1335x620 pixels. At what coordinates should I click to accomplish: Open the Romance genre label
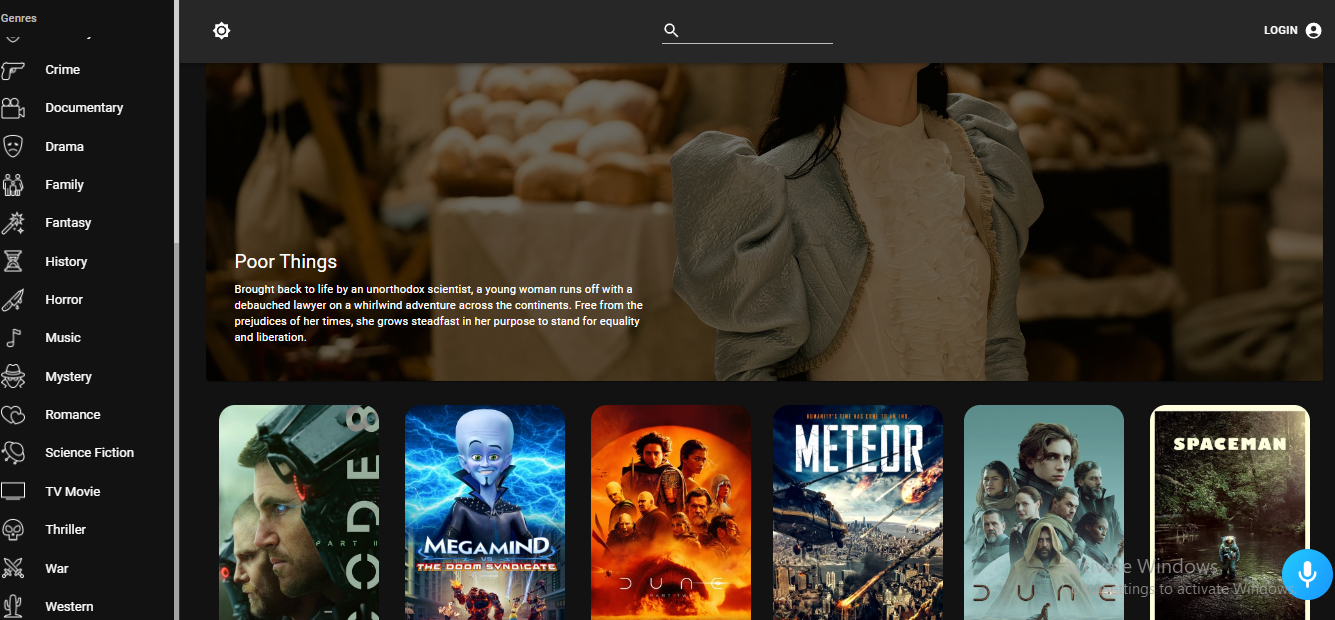click(x=73, y=415)
